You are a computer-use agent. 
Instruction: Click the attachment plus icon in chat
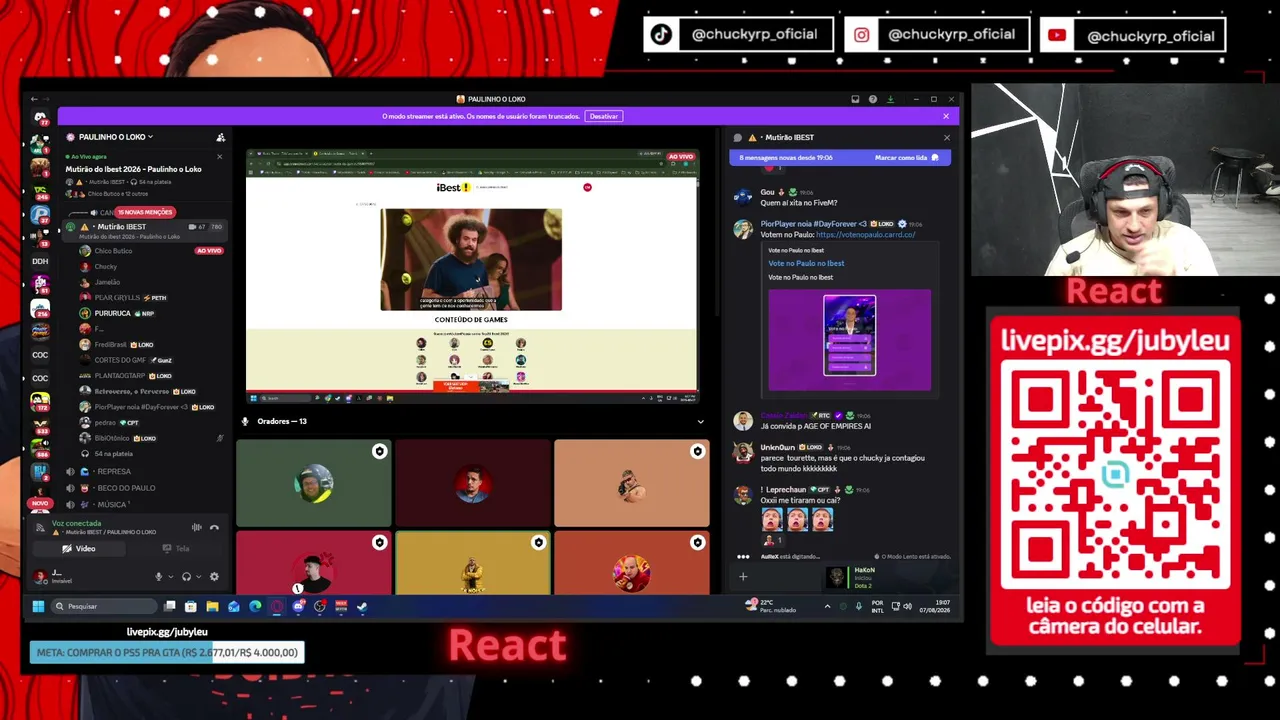coord(743,576)
